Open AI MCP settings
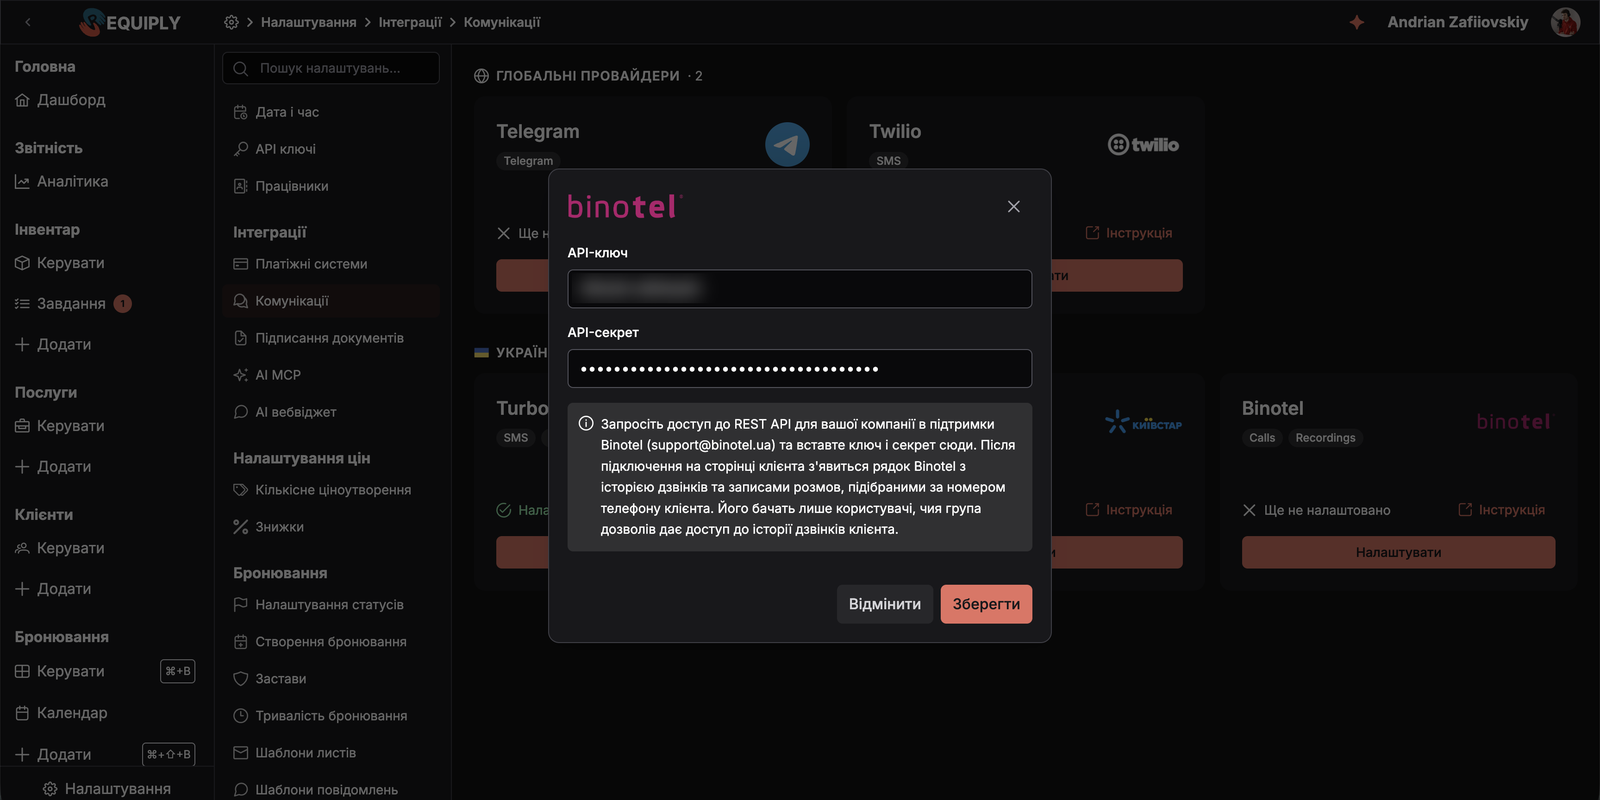 267,375
